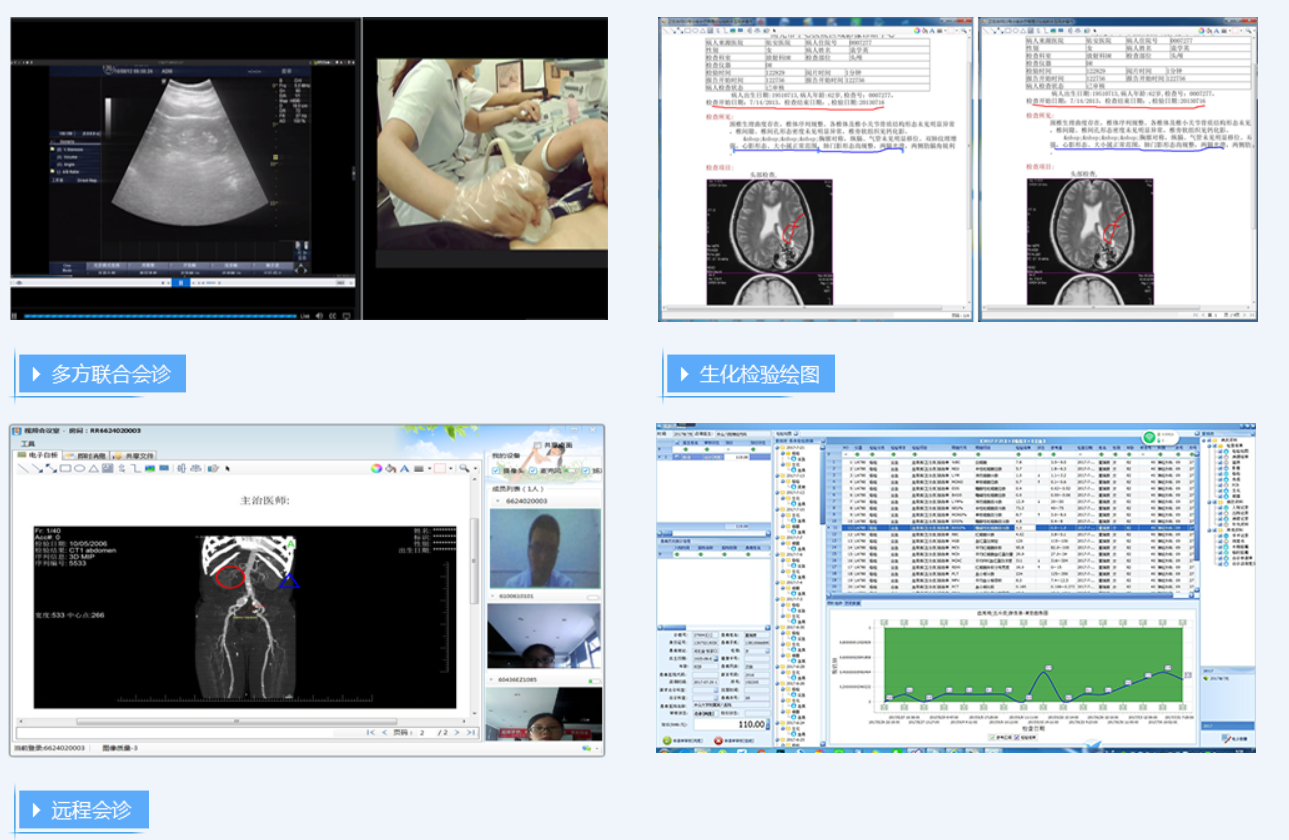The image size is (1289, 840).
Task: Select the text 'A' tool in whiteboard toolbar
Action: tap(404, 468)
